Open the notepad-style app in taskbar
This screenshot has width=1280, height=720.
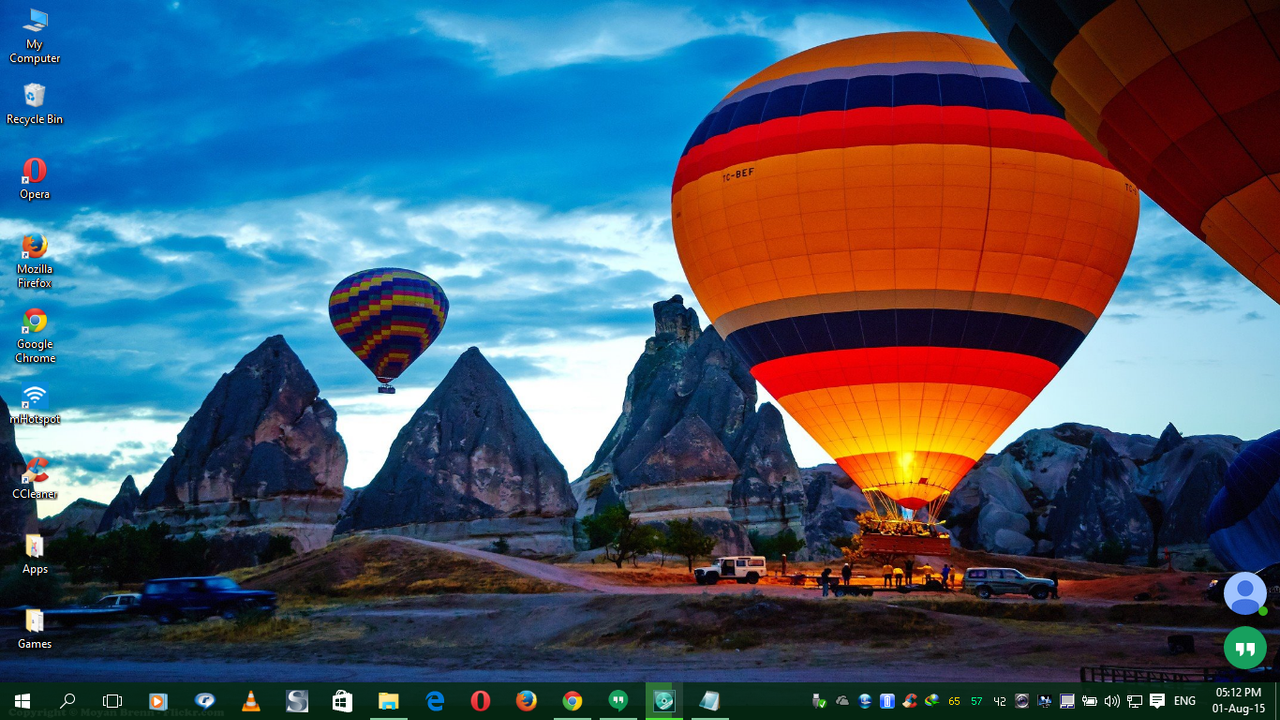point(710,701)
